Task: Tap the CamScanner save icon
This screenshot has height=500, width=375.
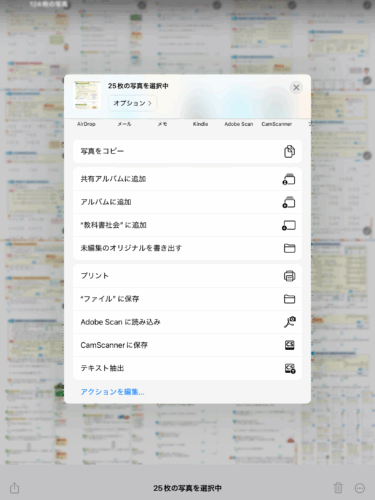Action: point(289,345)
